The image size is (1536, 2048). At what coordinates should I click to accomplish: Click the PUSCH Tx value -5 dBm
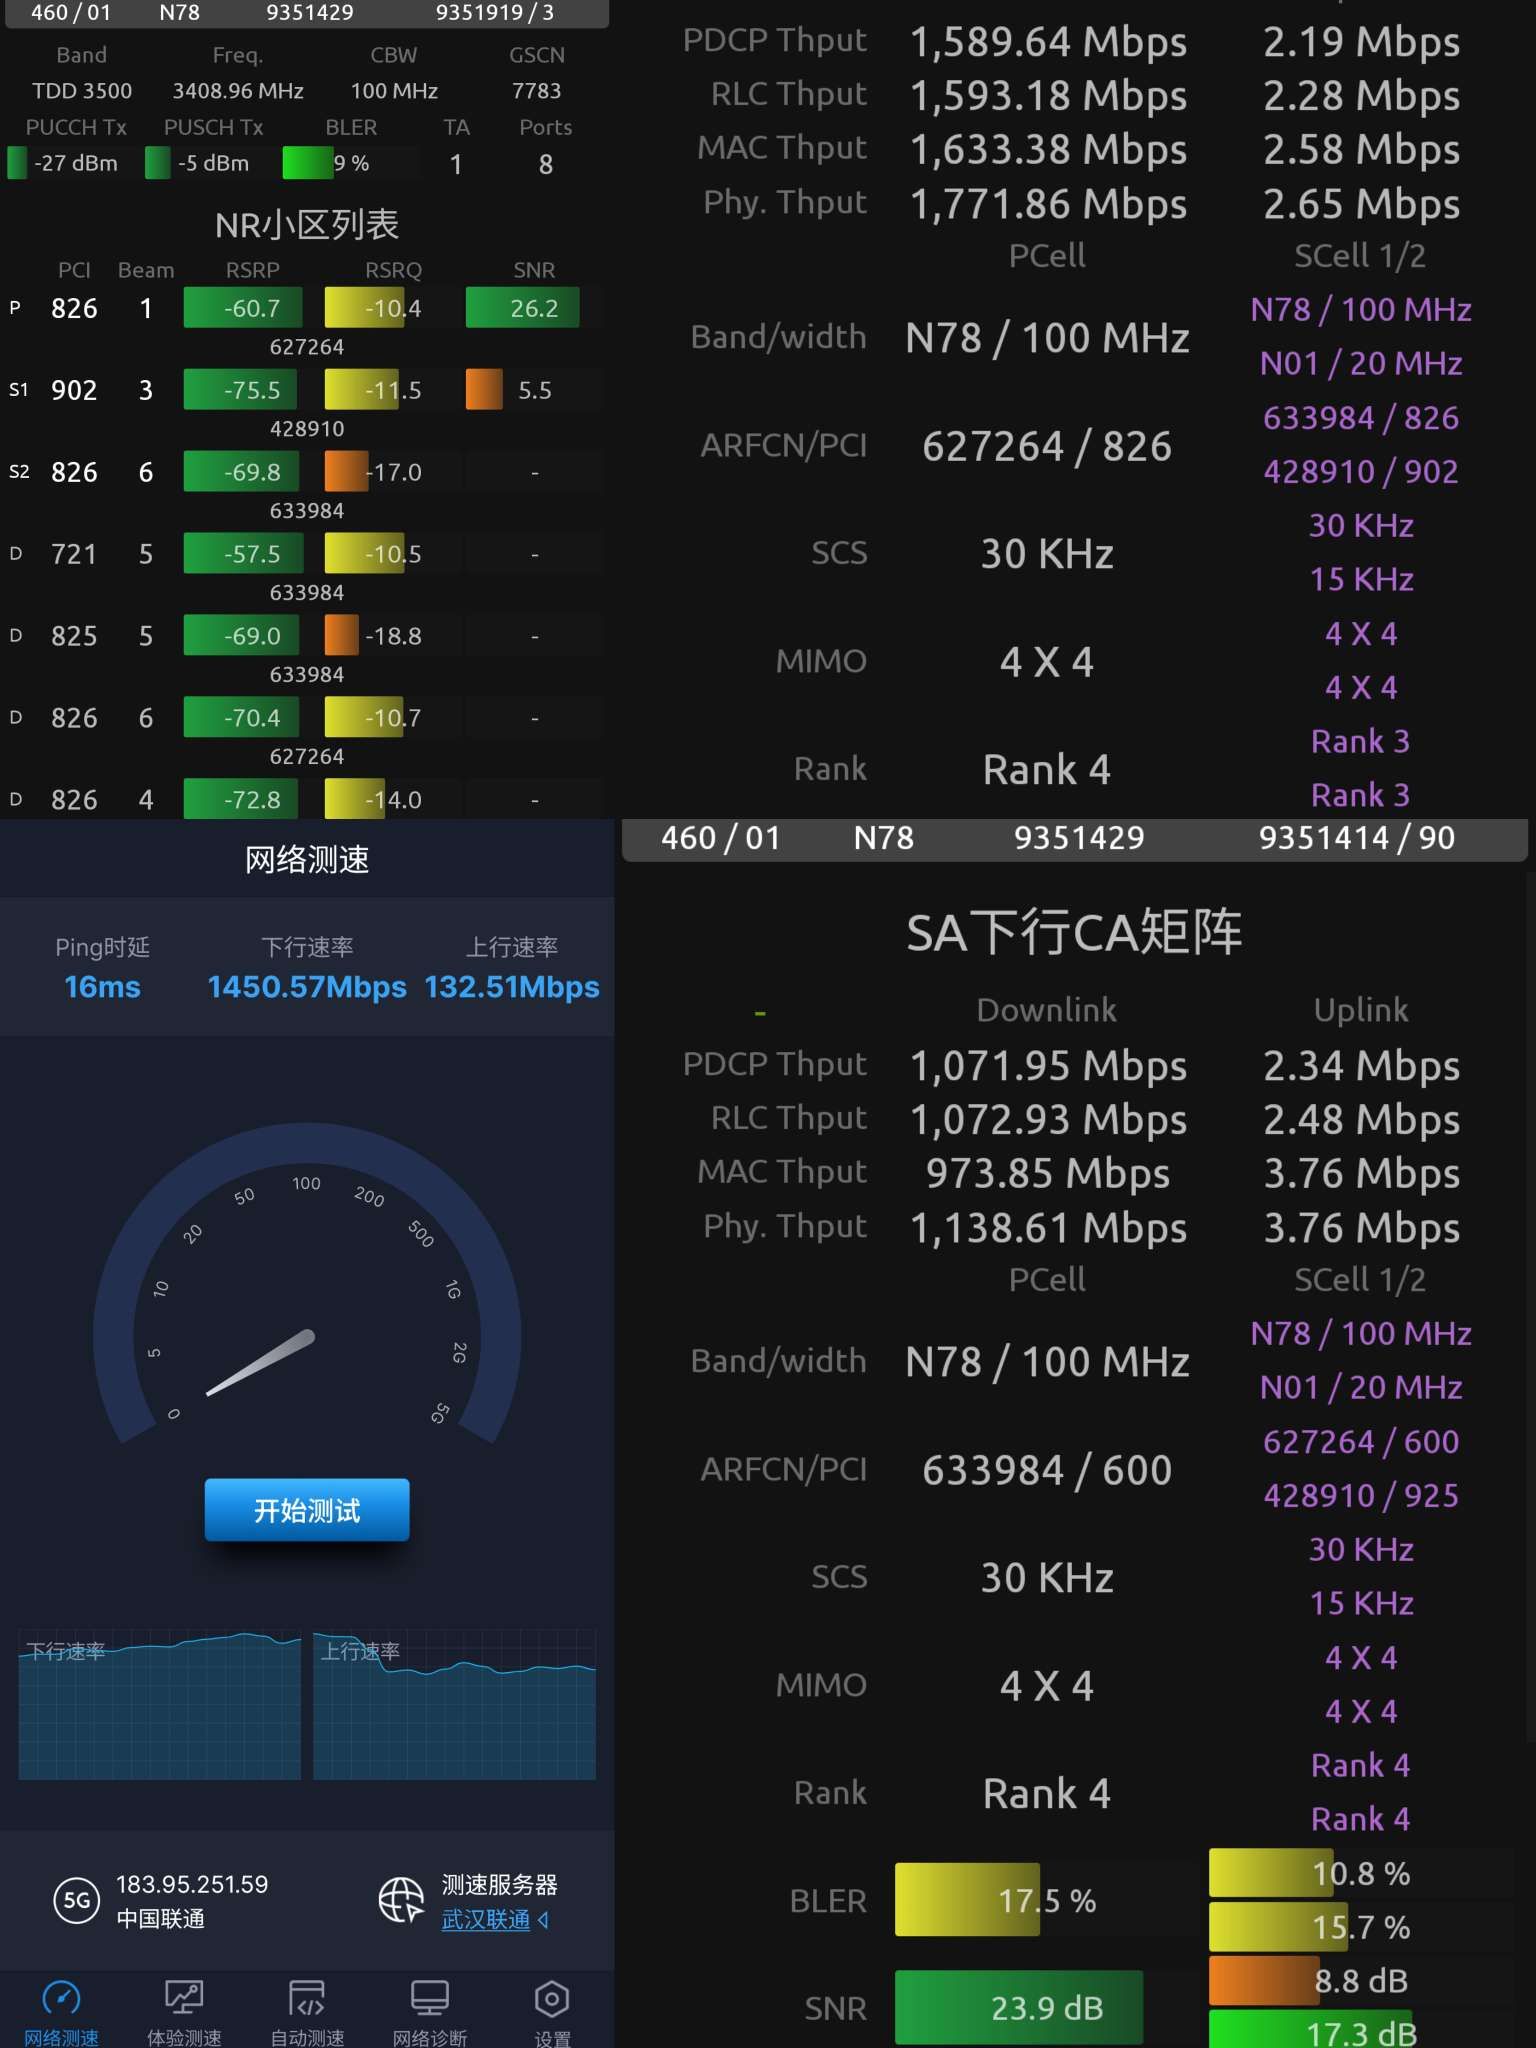[213, 163]
